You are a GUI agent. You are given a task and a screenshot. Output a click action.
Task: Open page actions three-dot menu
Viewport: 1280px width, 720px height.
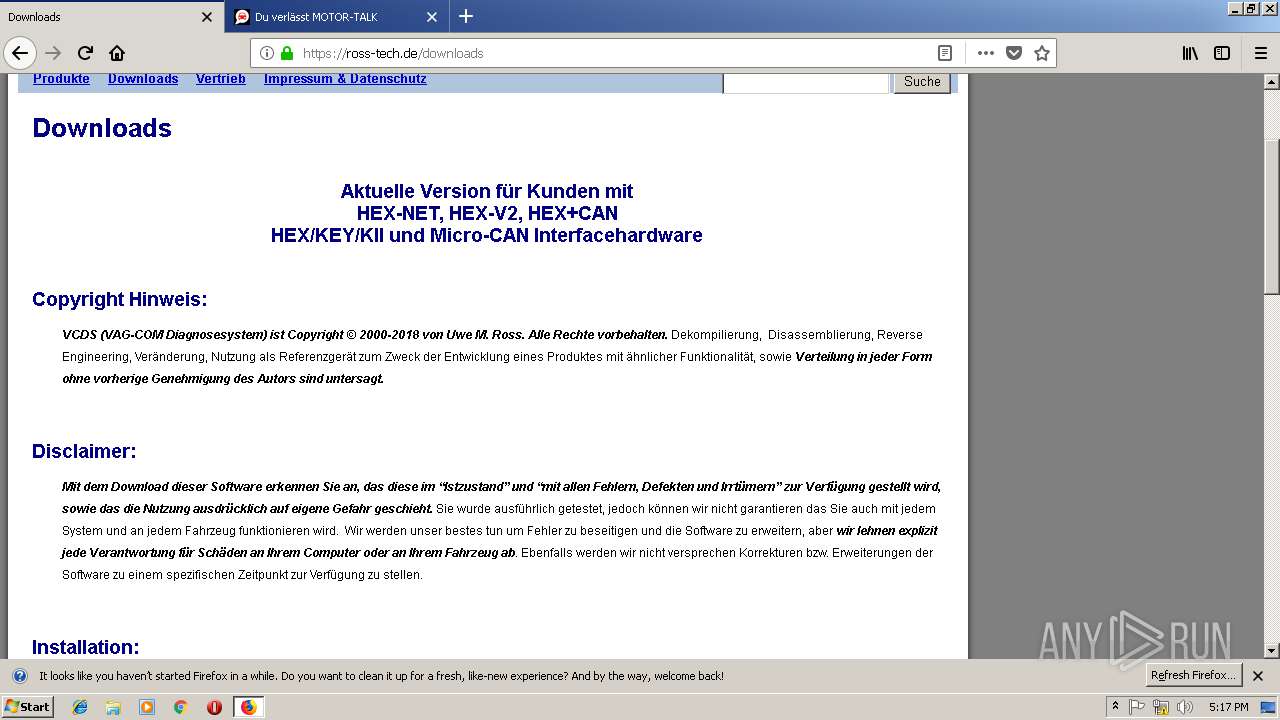click(x=986, y=53)
